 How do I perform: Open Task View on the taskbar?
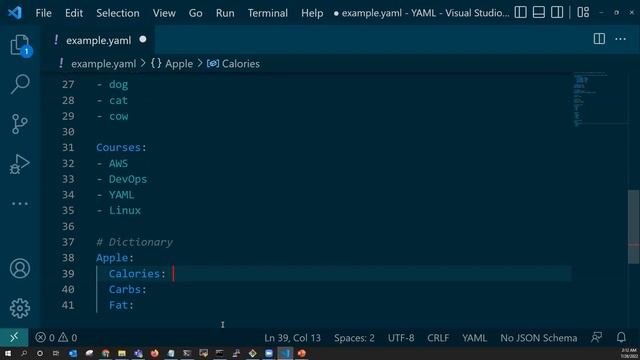point(56,353)
